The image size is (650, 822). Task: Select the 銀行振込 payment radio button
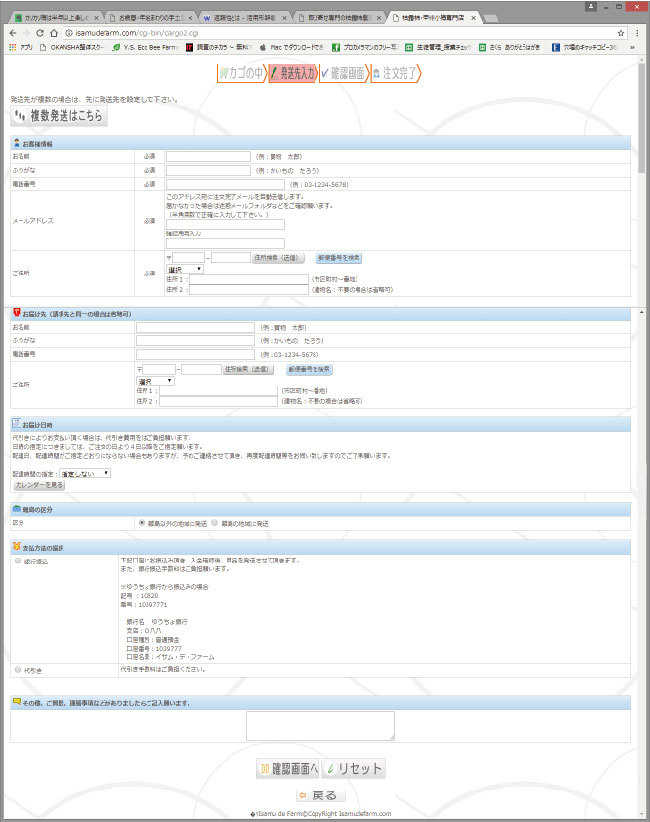[x=17, y=561]
